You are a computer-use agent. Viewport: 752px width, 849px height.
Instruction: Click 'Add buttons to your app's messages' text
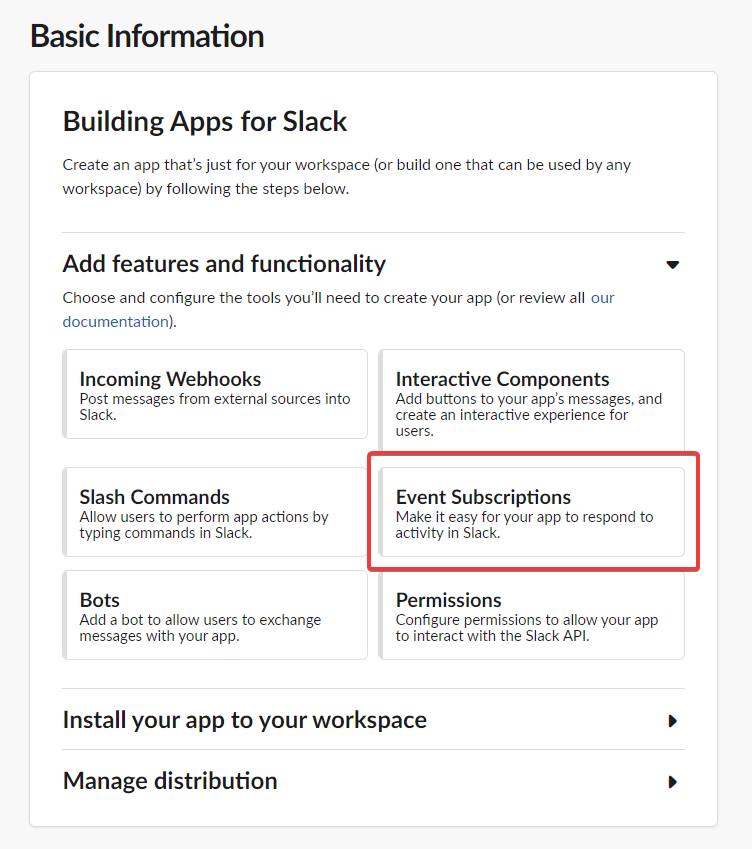click(x=528, y=399)
